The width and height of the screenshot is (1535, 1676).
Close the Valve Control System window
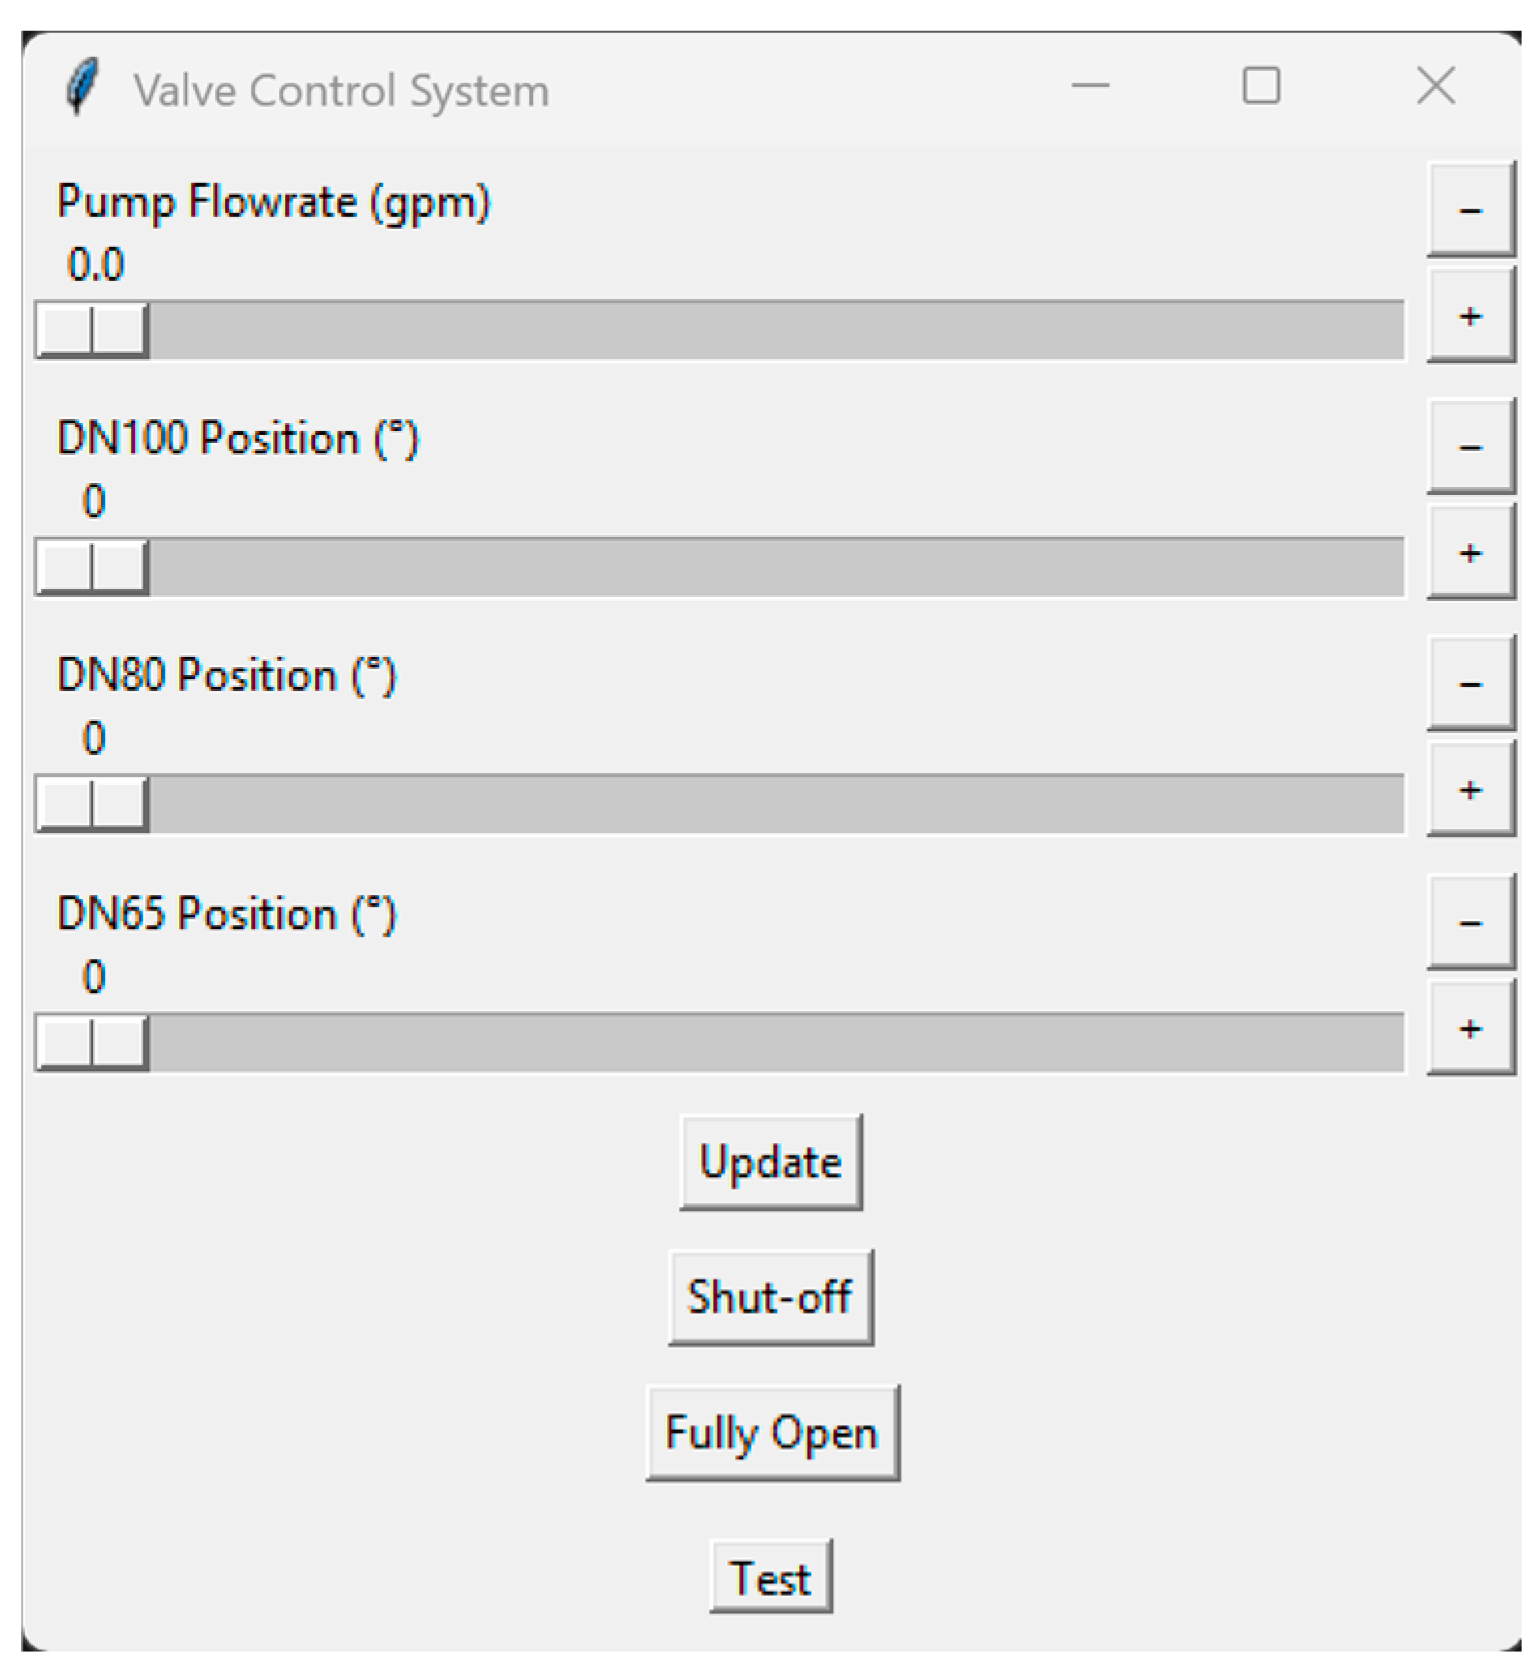coord(1435,86)
